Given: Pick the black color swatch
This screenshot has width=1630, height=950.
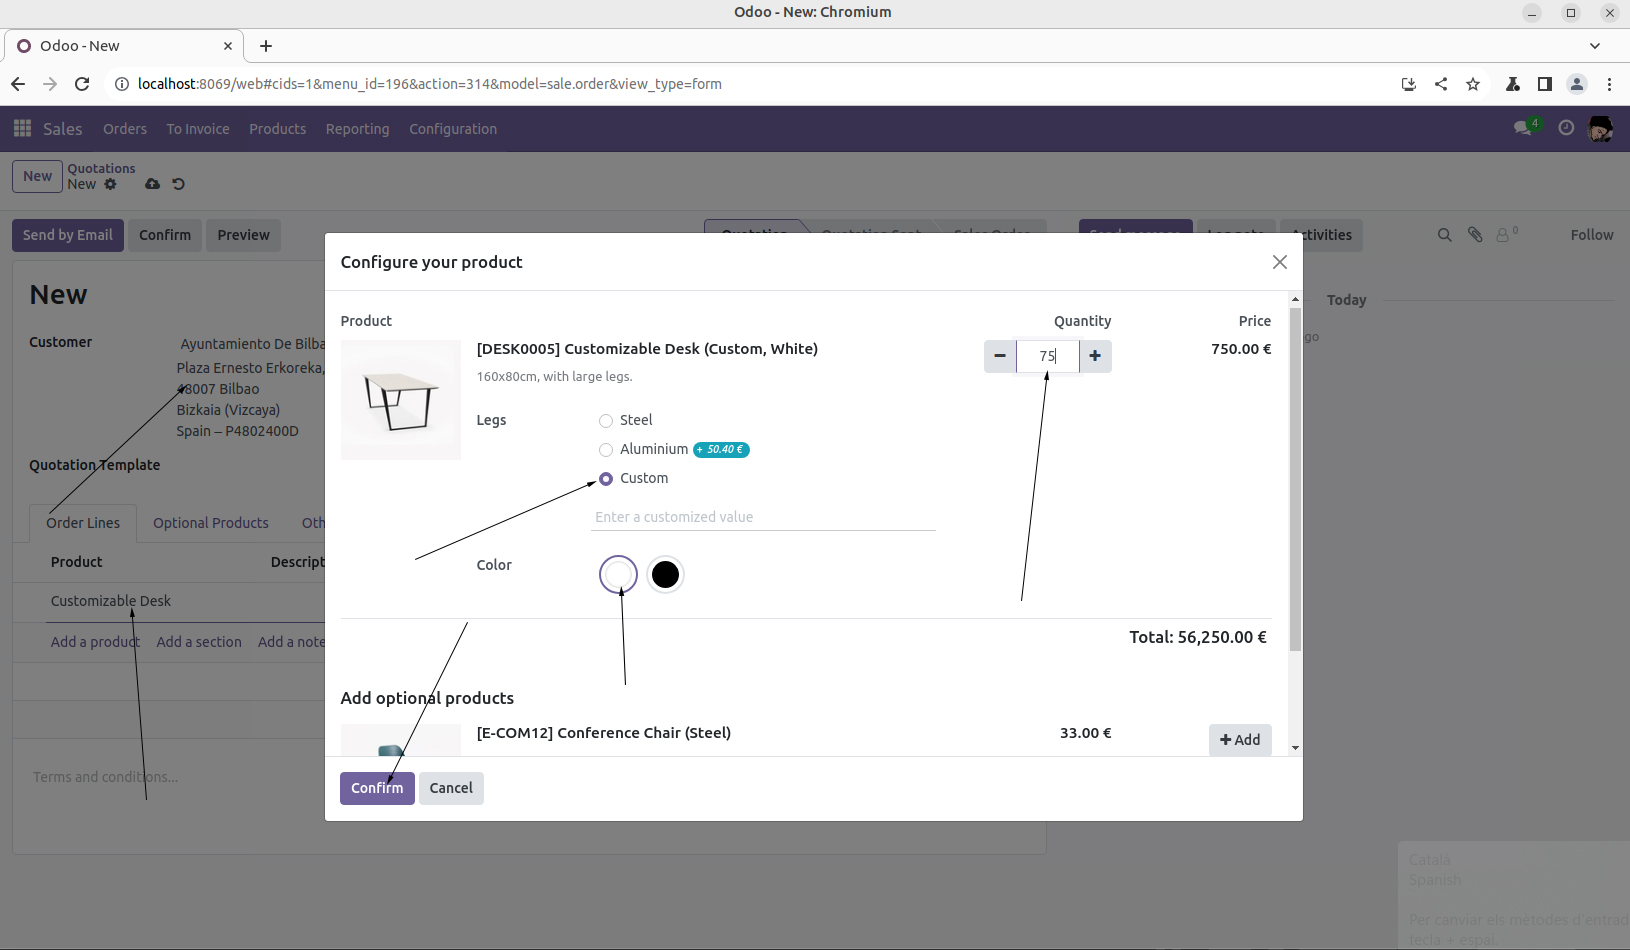Looking at the screenshot, I should tap(665, 575).
